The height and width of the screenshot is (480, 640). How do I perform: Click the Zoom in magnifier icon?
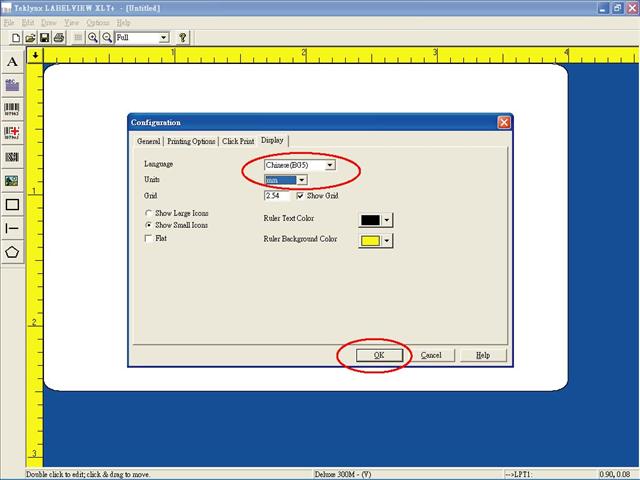pyautogui.click(x=93, y=38)
